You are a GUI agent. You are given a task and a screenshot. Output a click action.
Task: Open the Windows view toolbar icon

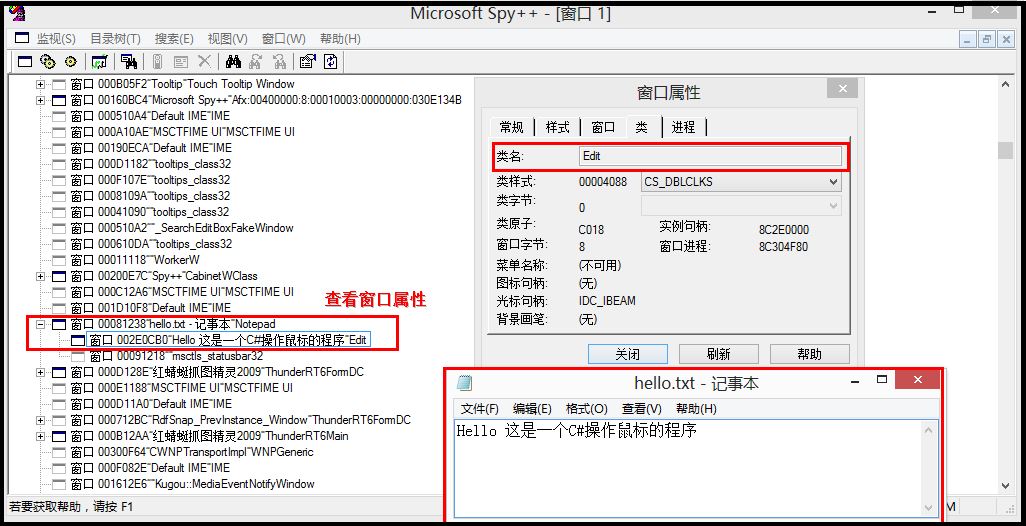[x=25, y=62]
